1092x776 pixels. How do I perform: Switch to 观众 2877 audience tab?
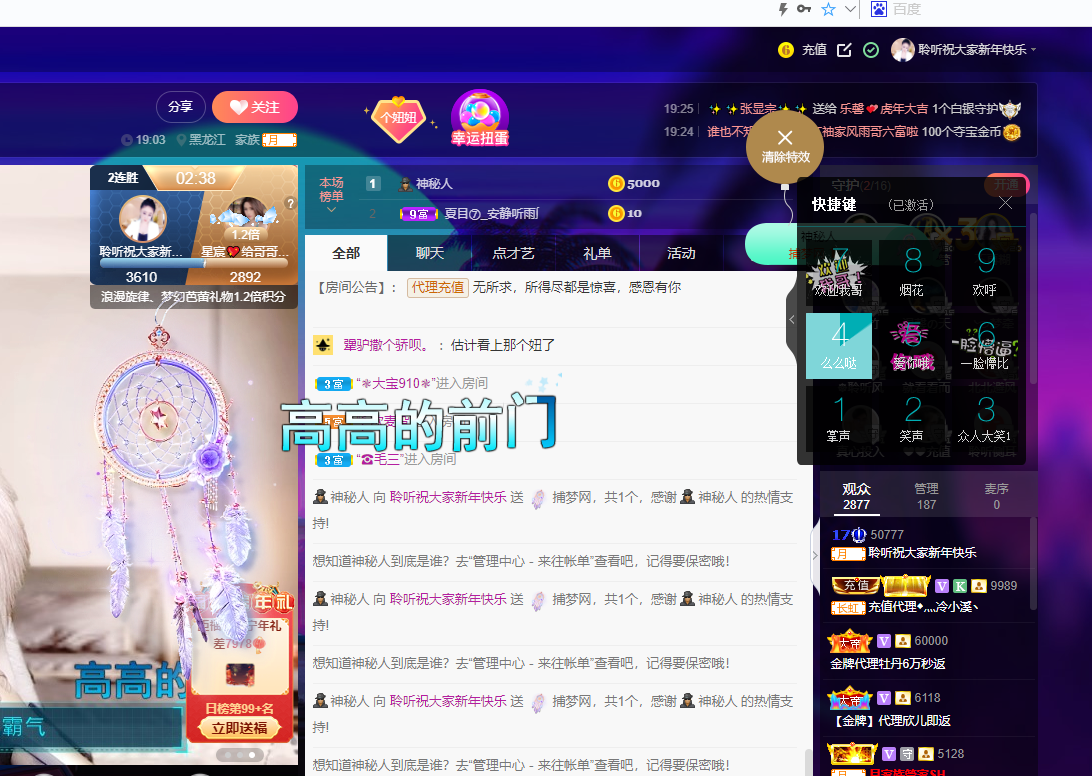point(856,496)
